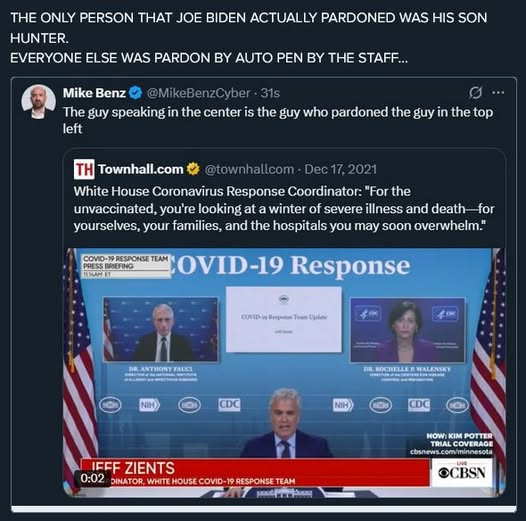Click Dr. Anthony Fauci video panel
This screenshot has height=521, width=526.
coord(161,329)
